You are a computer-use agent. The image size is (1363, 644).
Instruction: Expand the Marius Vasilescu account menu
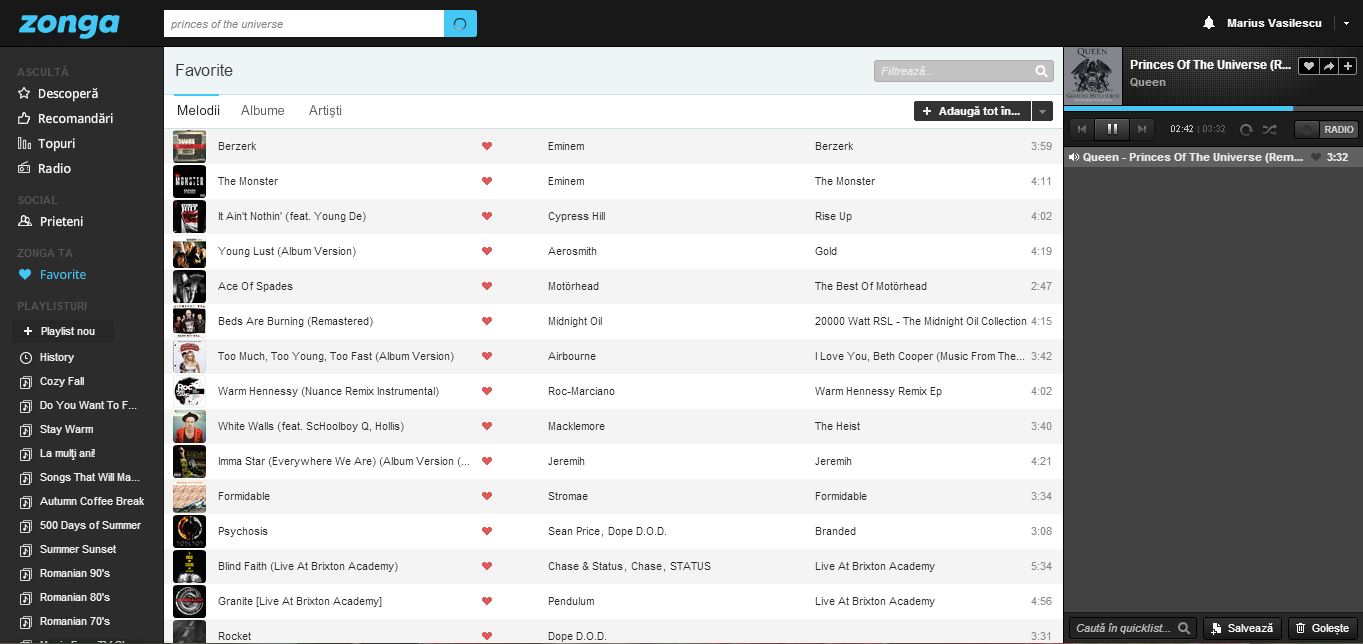[x=1346, y=23]
